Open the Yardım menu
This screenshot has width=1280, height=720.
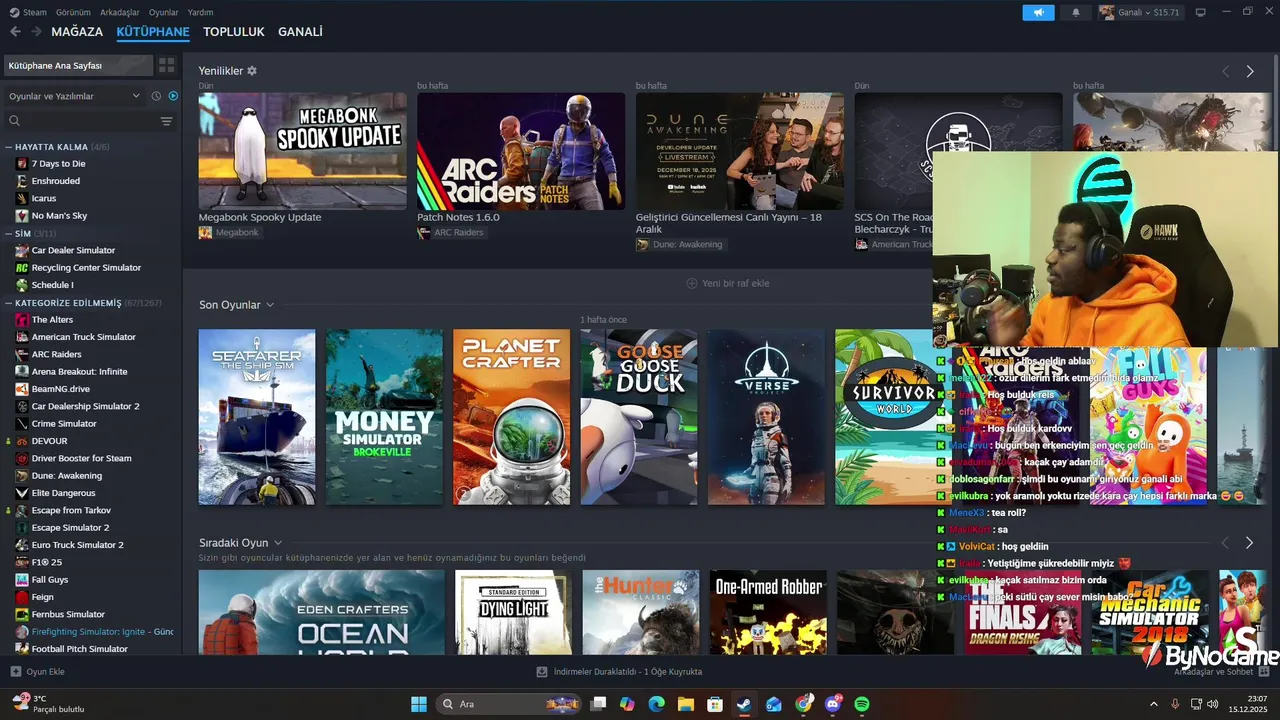201,12
